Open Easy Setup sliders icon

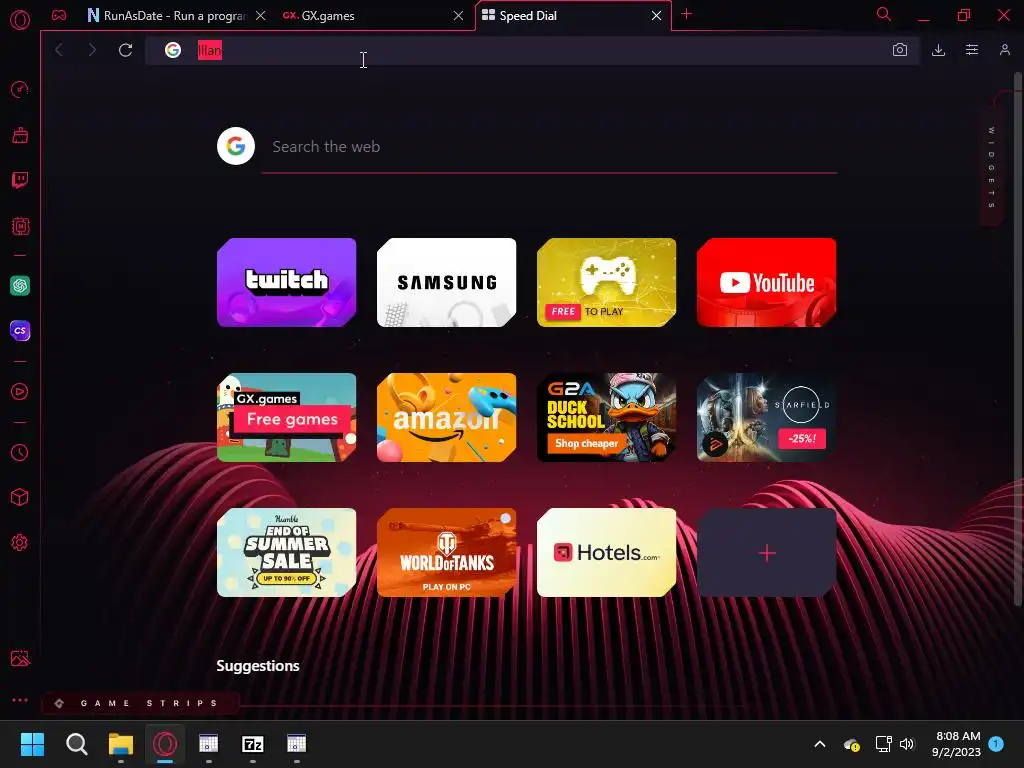pos(972,50)
